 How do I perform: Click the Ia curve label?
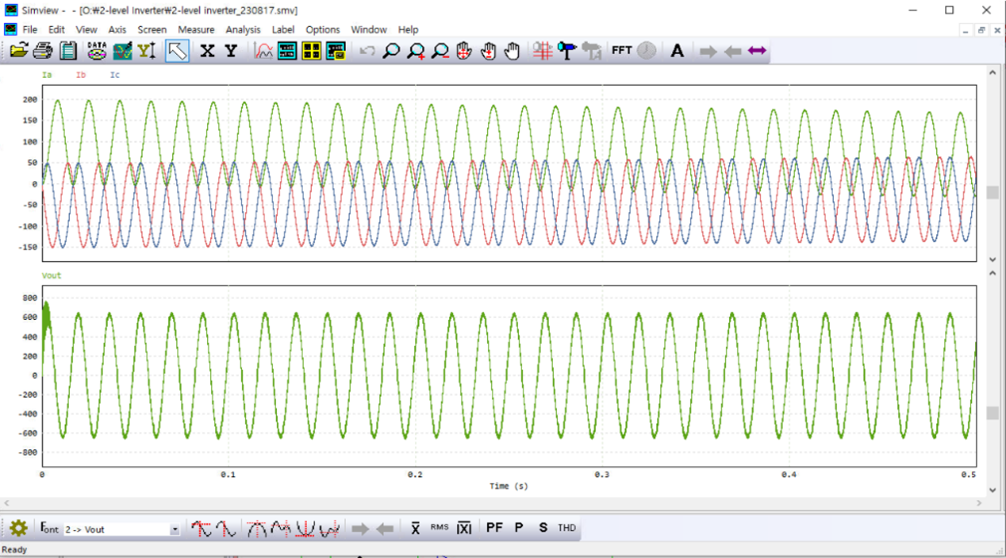(x=47, y=74)
